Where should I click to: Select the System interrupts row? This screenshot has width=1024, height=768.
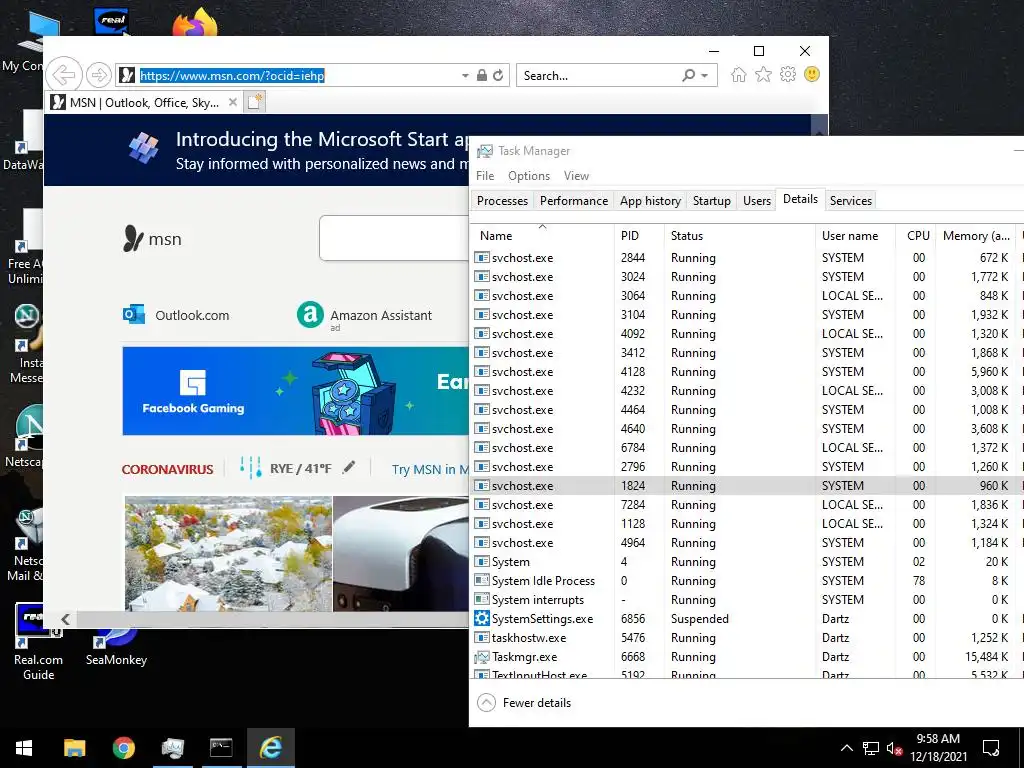coord(746,600)
